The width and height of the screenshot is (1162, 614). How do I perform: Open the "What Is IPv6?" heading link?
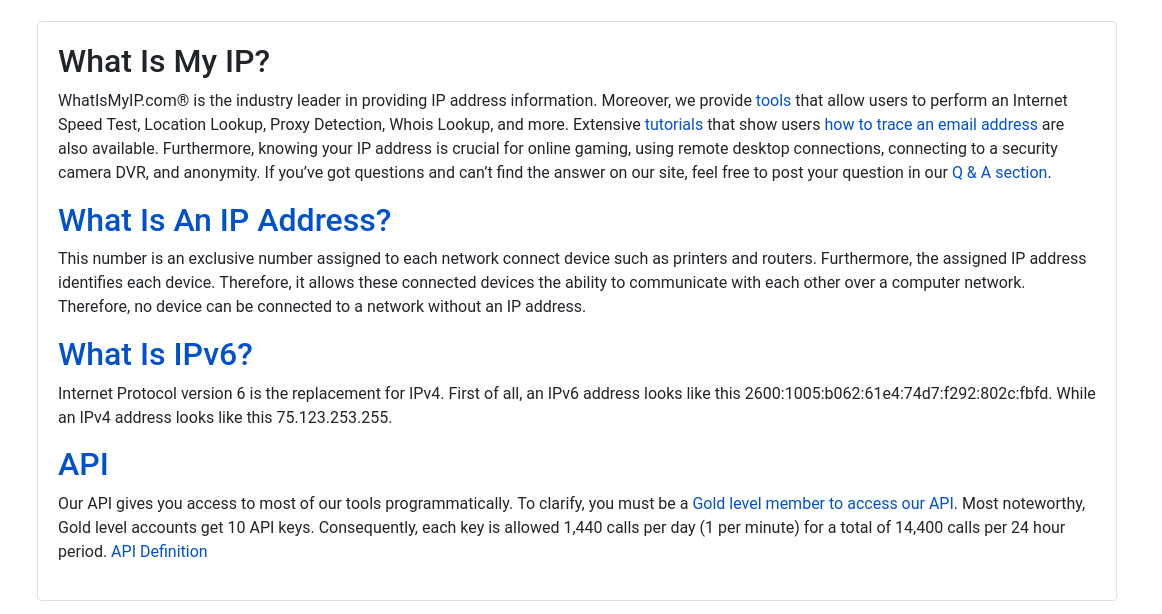click(x=156, y=354)
